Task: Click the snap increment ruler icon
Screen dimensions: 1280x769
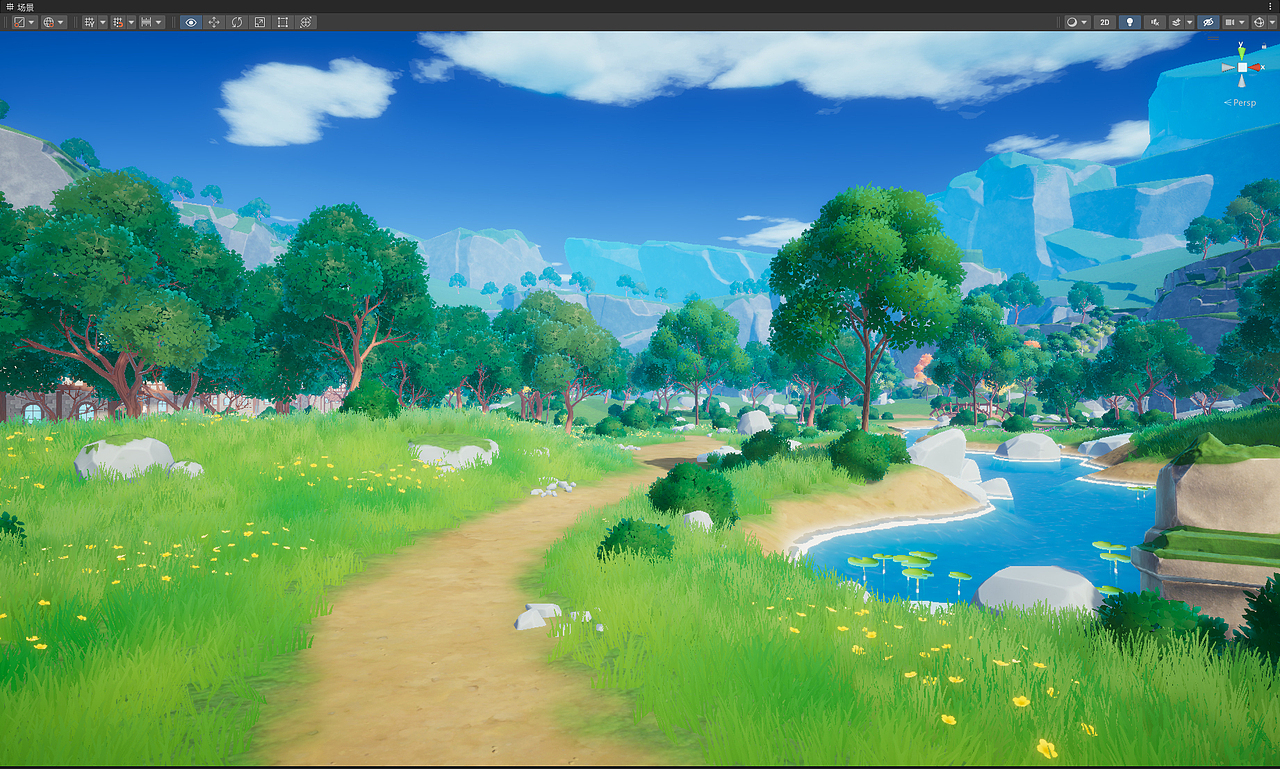Action: pos(146,22)
